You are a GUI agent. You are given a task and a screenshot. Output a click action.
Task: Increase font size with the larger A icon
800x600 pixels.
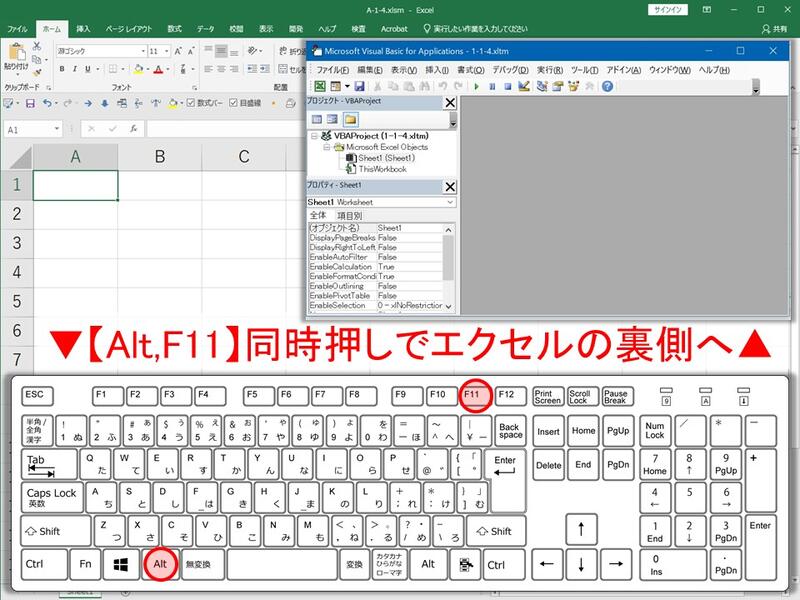pos(178,51)
